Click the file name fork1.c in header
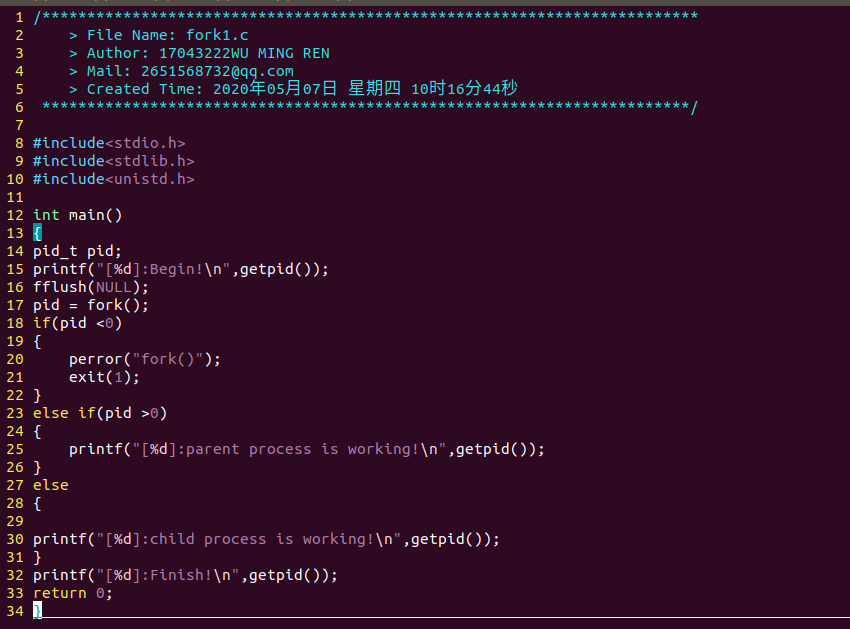This screenshot has height=629, width=850. pos(217,35)
